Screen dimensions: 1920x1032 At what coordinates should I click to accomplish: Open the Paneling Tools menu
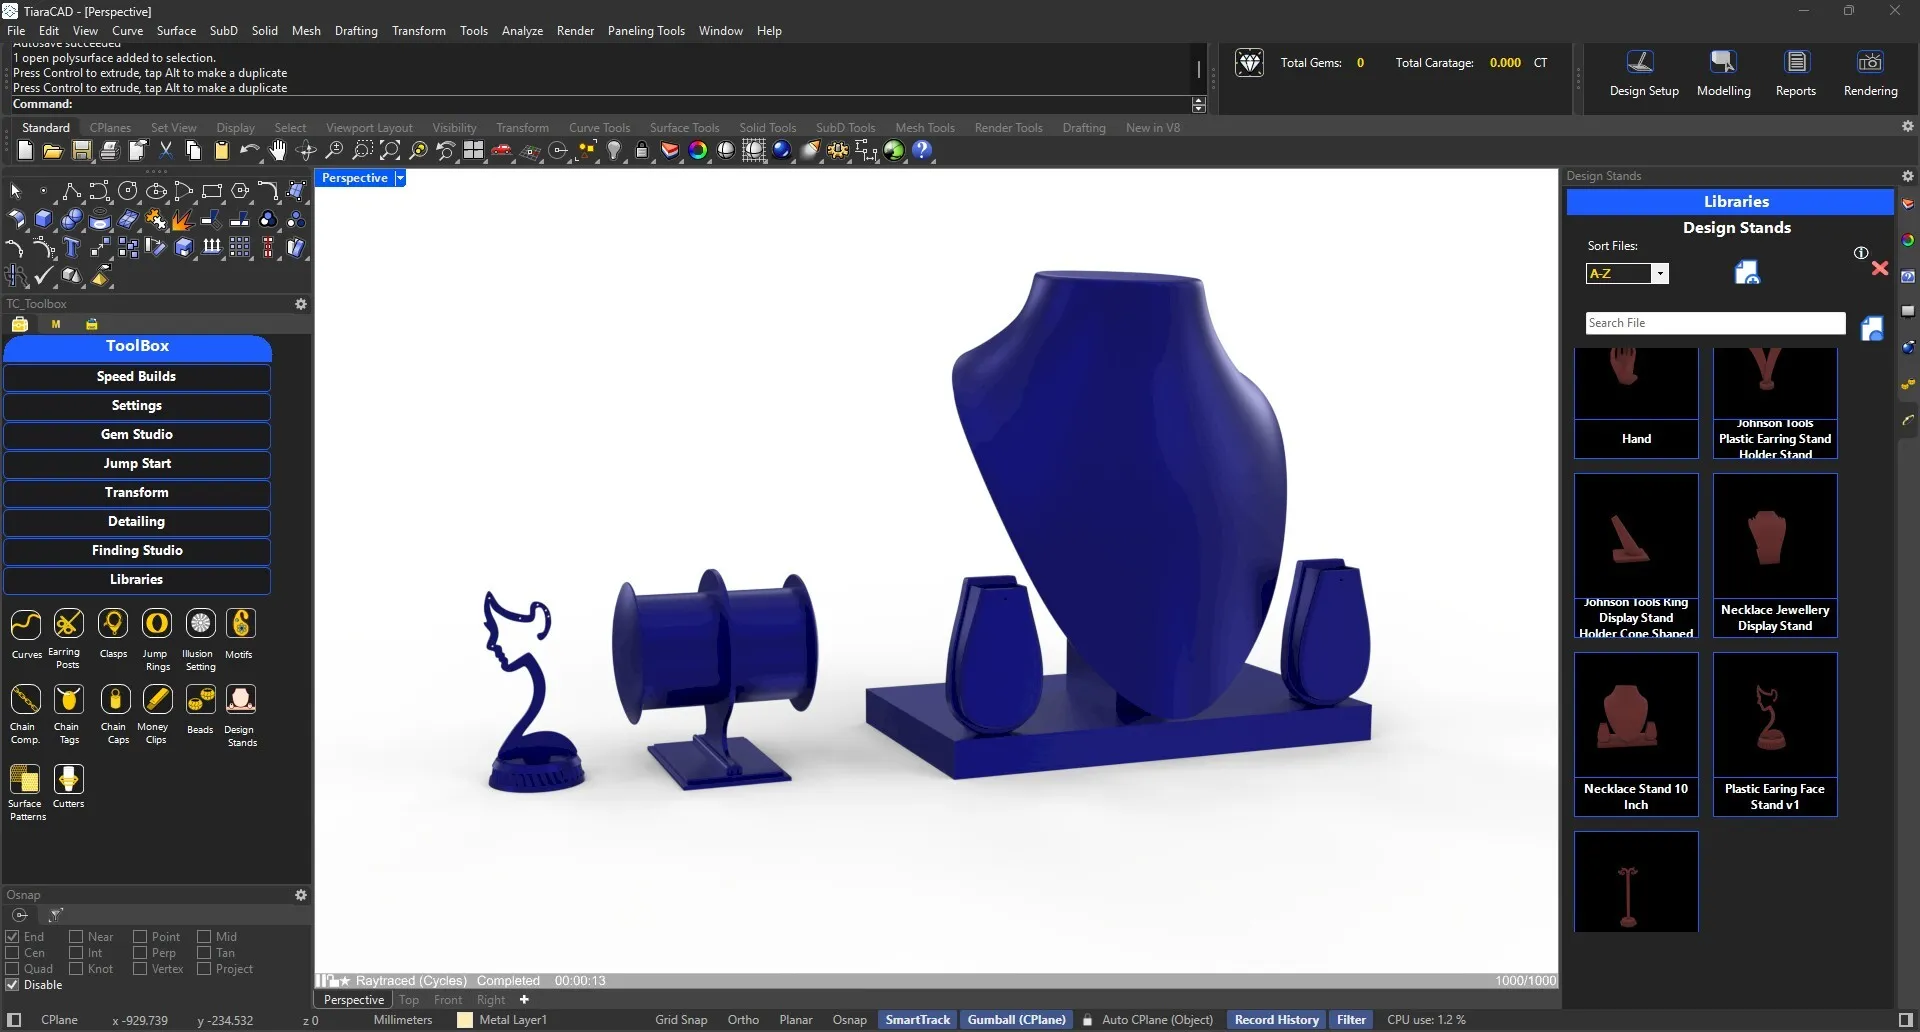[x=645, y=31]
